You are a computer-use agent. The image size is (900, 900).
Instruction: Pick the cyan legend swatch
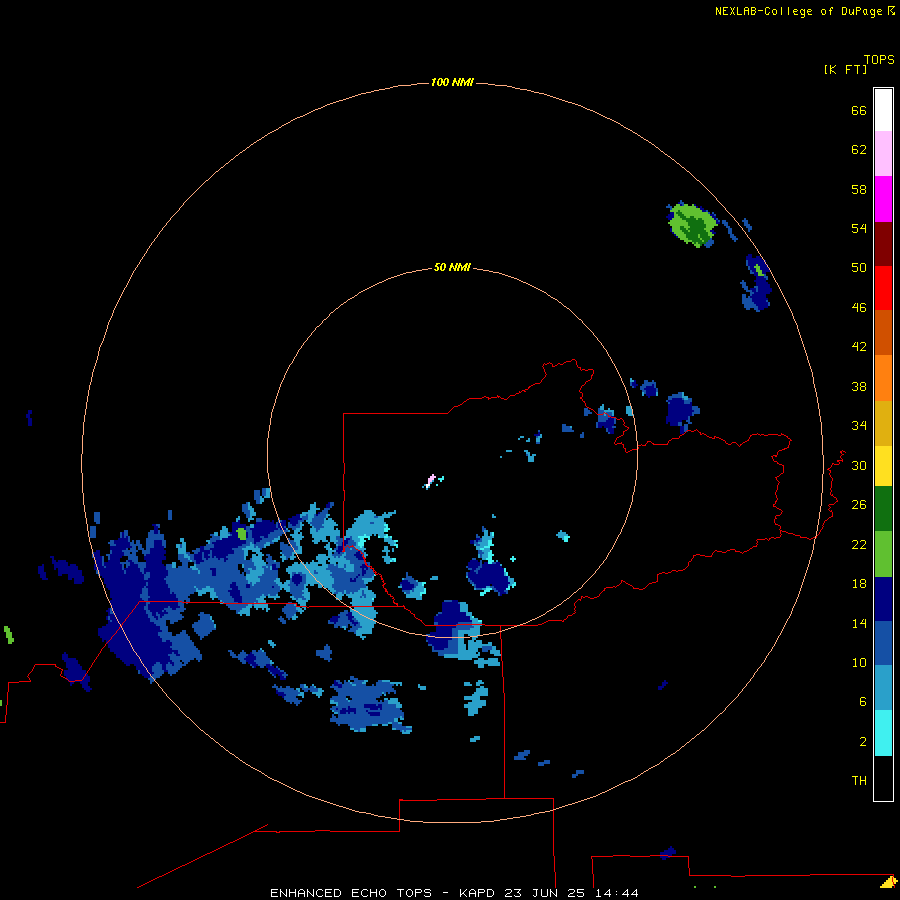883,733
